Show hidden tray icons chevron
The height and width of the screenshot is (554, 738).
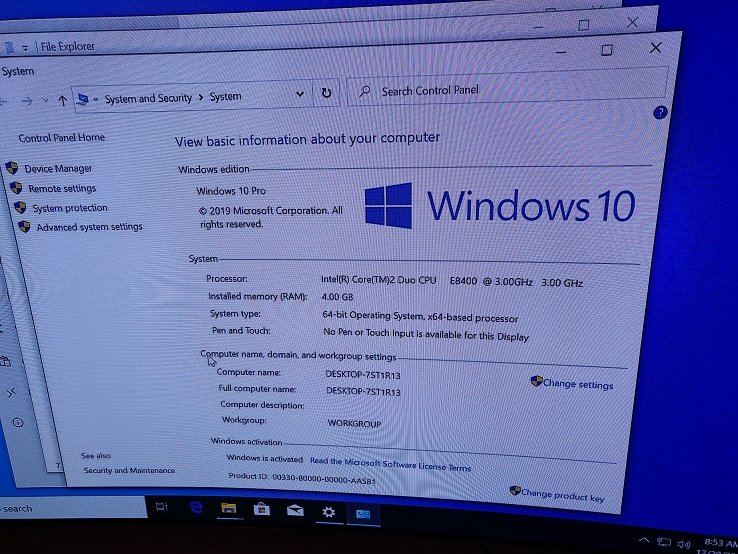pos(643,540)
